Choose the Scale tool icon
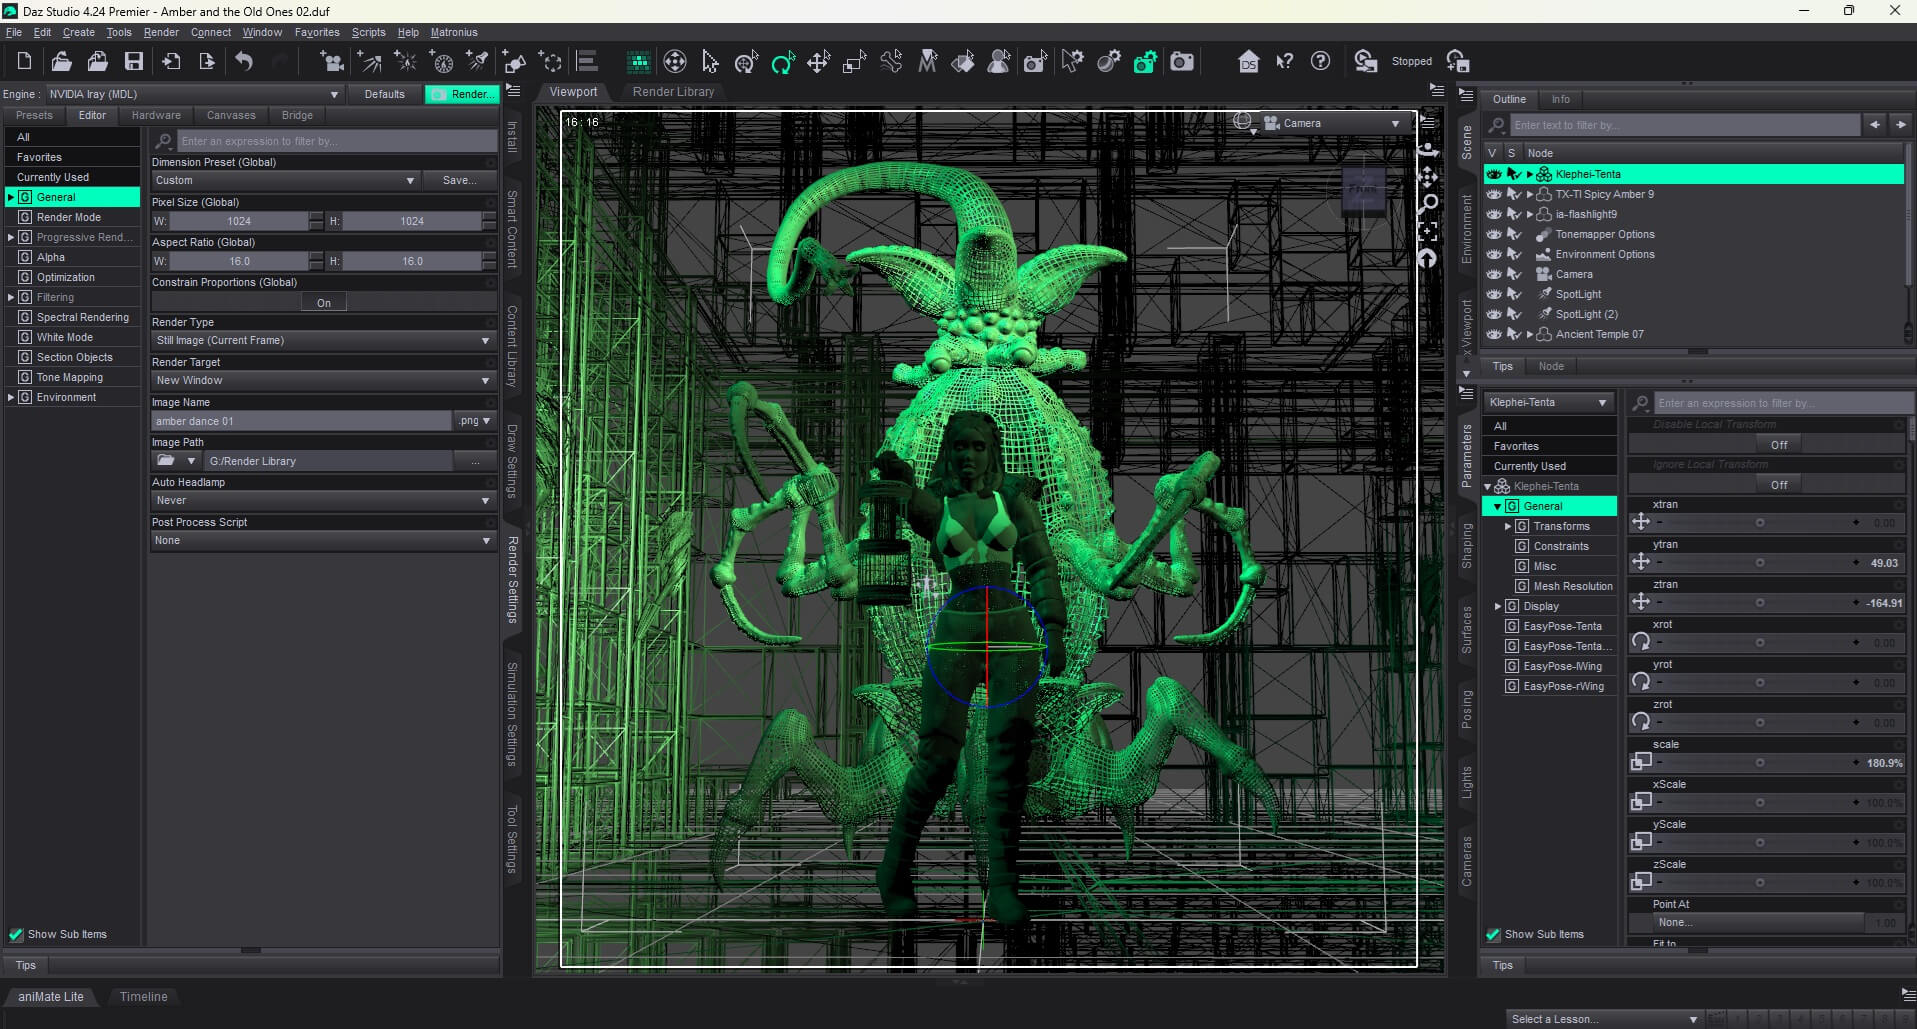1917x1029 pixels. (x=854, y=62)
